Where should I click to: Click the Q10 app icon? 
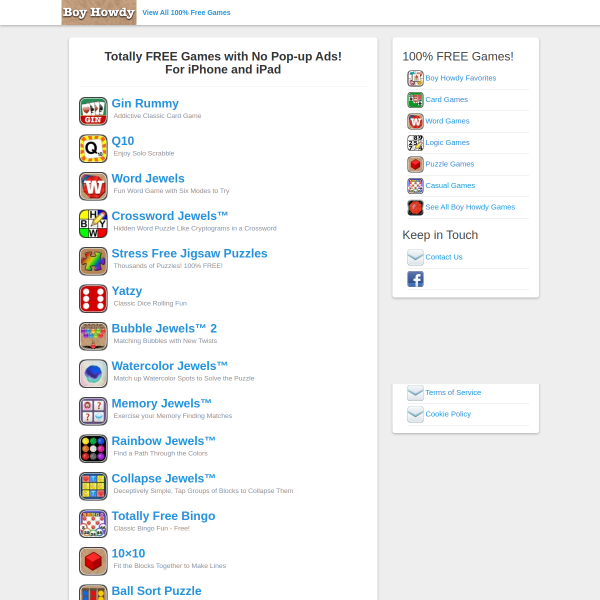coord(93,148)
